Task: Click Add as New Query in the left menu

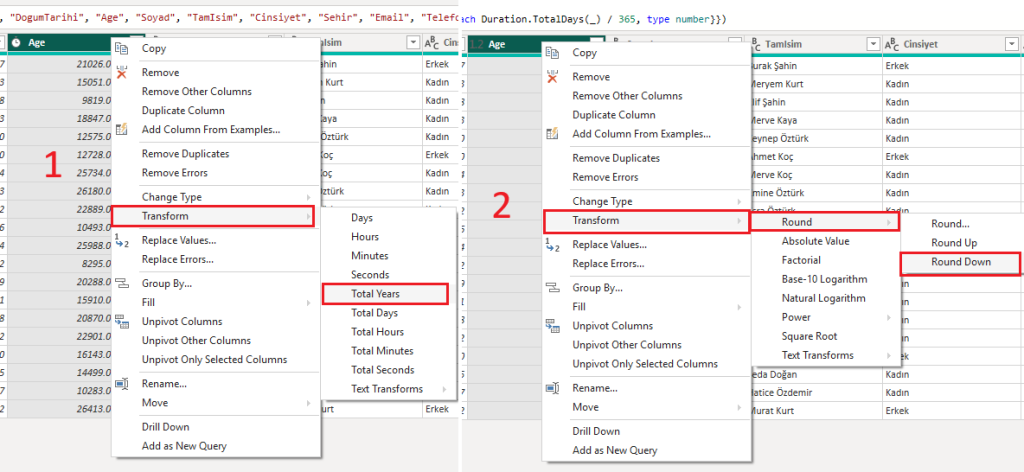Action: point(184,446)
